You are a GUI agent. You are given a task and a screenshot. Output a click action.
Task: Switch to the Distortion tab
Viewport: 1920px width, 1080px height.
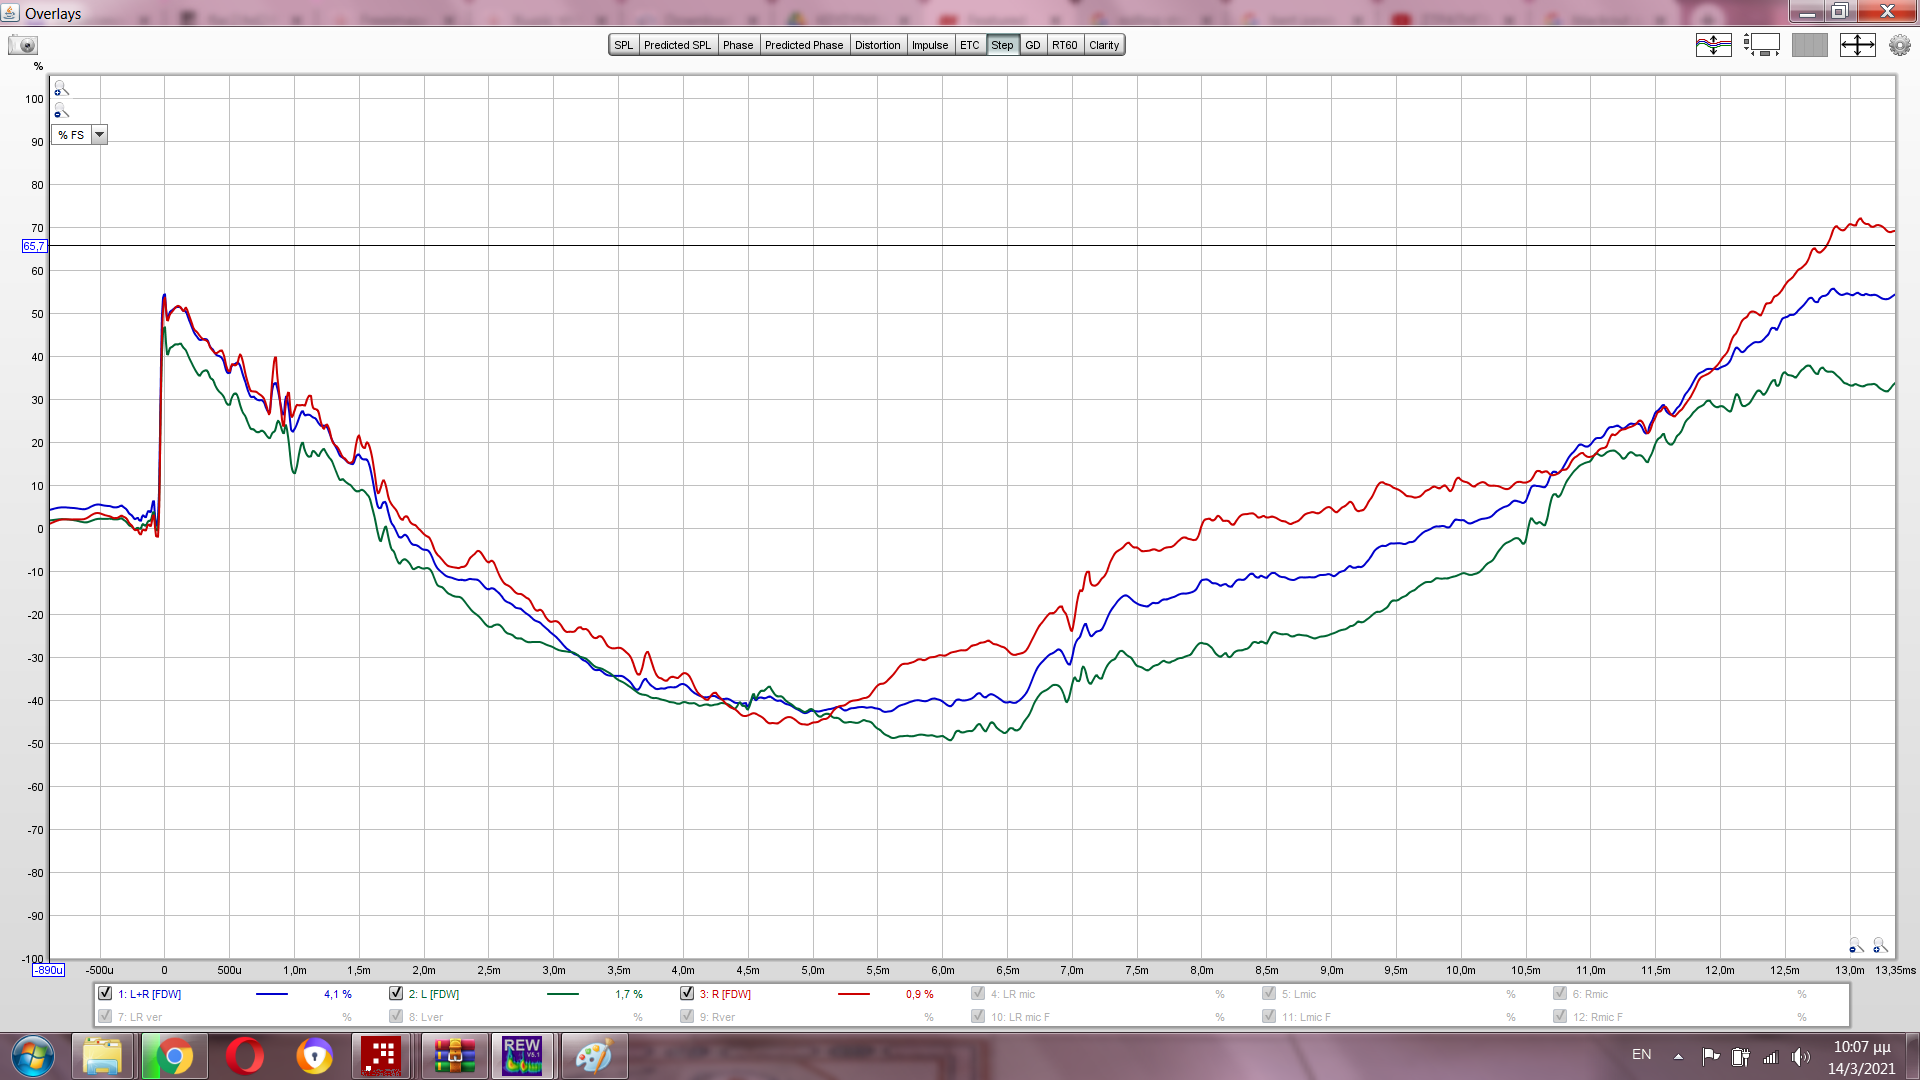point(877,45)
